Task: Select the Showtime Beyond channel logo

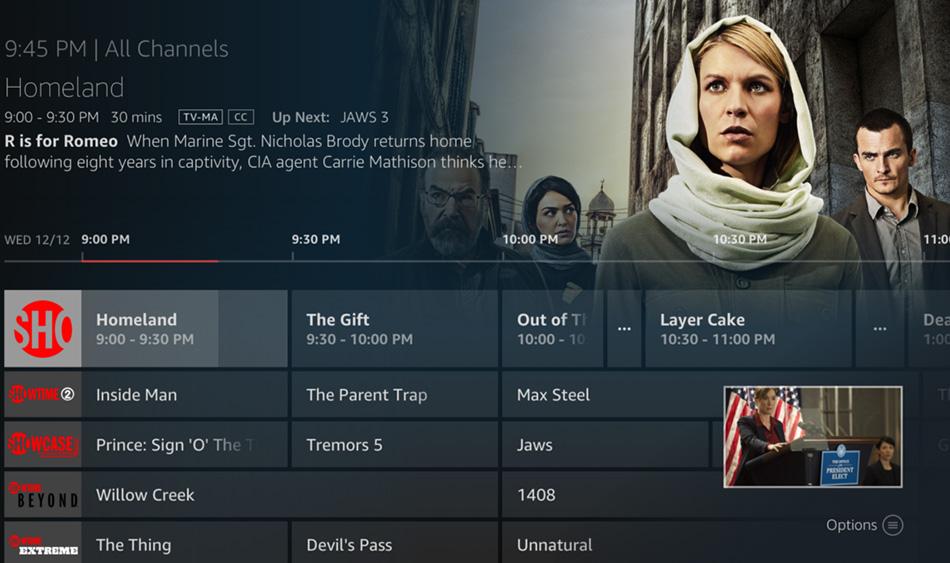Action: pos(42,495)
